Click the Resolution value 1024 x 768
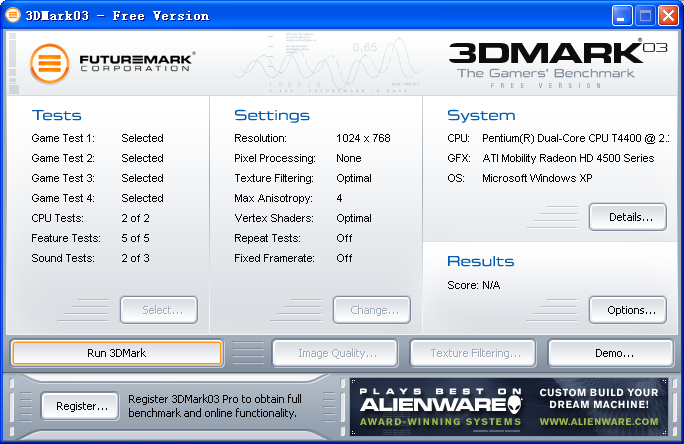The image size is (684, 444). coord(365,138)
